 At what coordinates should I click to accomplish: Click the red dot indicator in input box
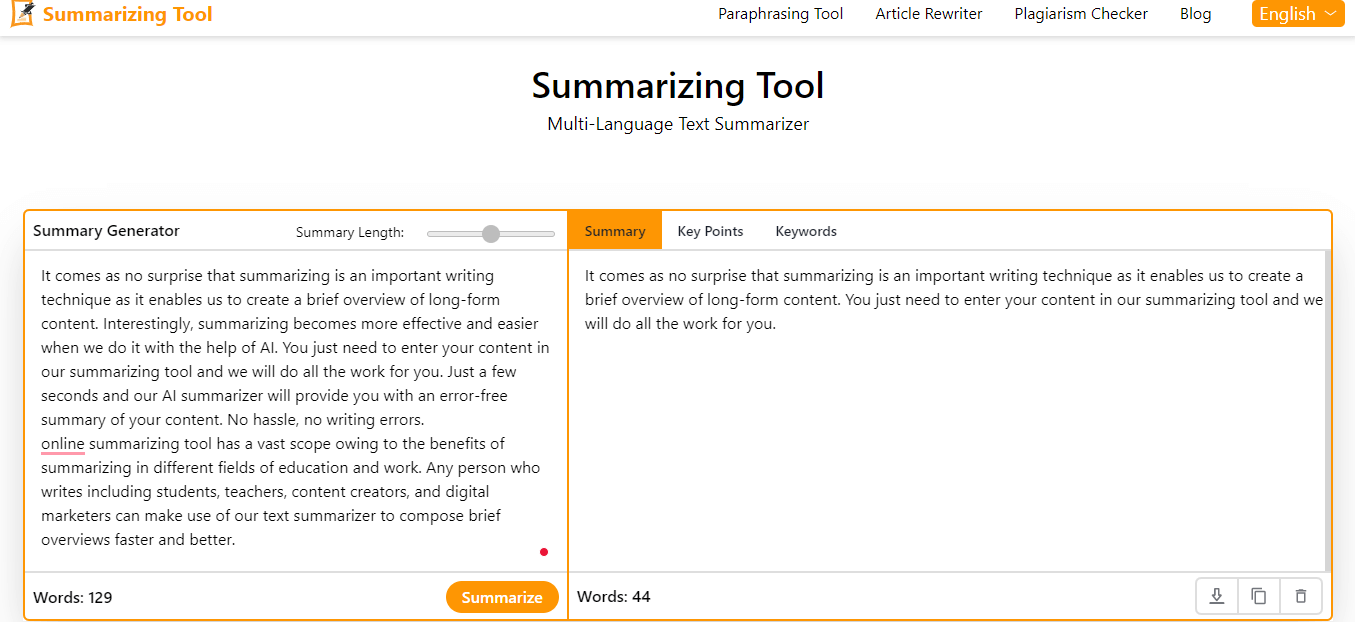point(544,552)
